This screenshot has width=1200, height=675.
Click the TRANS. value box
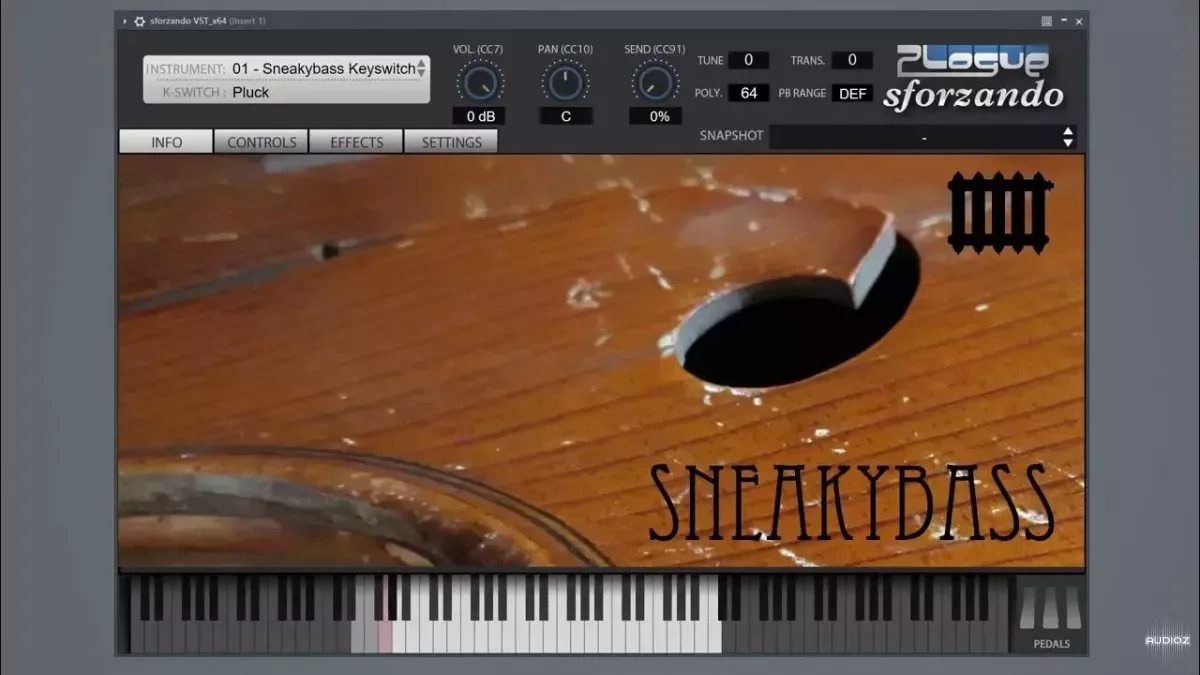pyautogui.click(x=852, y=60)
